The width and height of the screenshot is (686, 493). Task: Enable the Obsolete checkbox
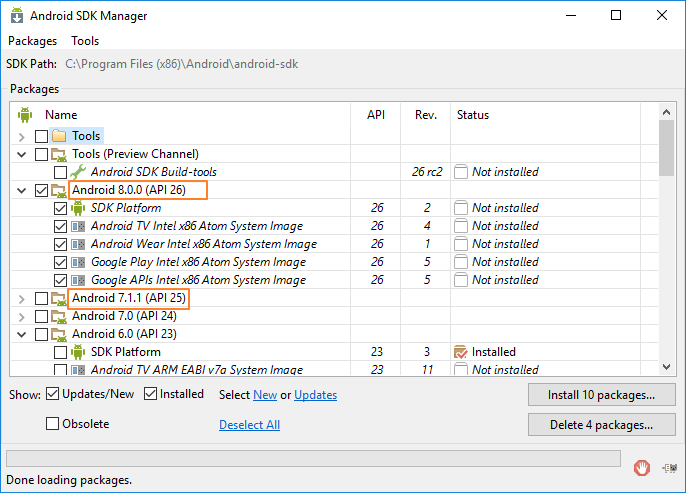tap(52, 423)
